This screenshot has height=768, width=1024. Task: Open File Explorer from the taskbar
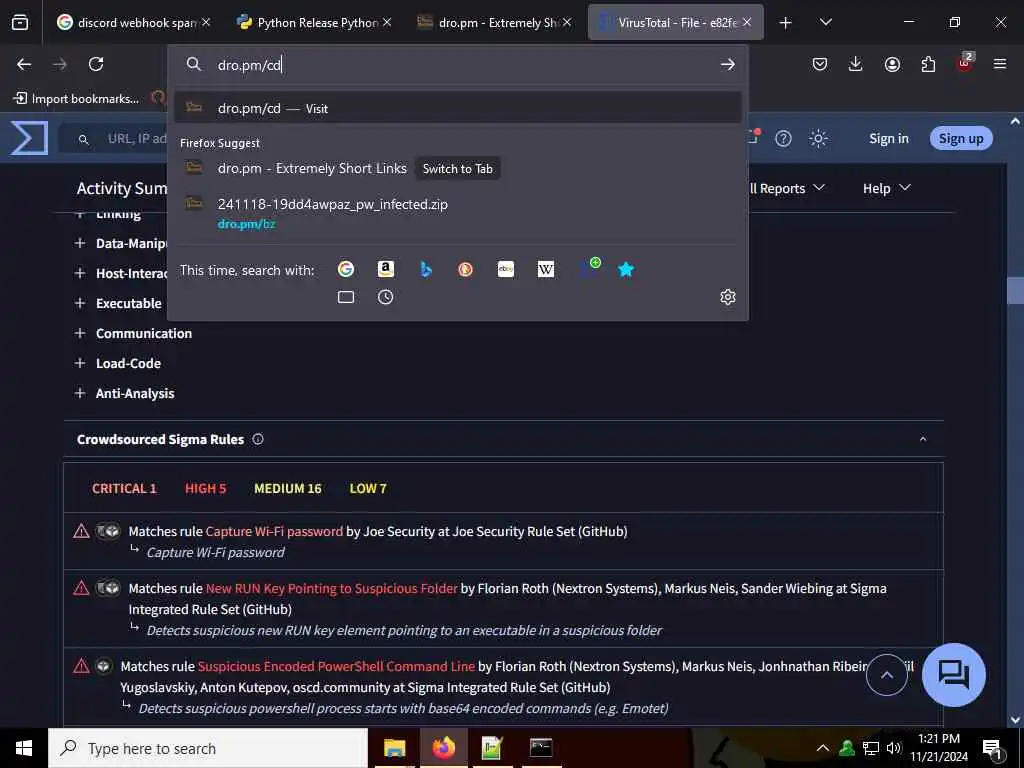(394, 748)
